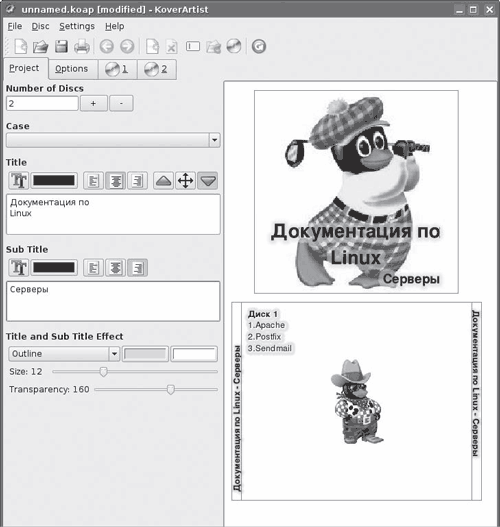Click the move-title crosshair arrows icon
This screenshot has height=527, width=500.
coord(185,180)
